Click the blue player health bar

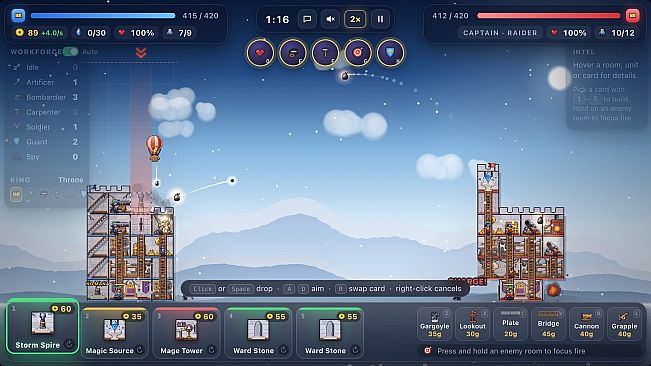(103, 16)
